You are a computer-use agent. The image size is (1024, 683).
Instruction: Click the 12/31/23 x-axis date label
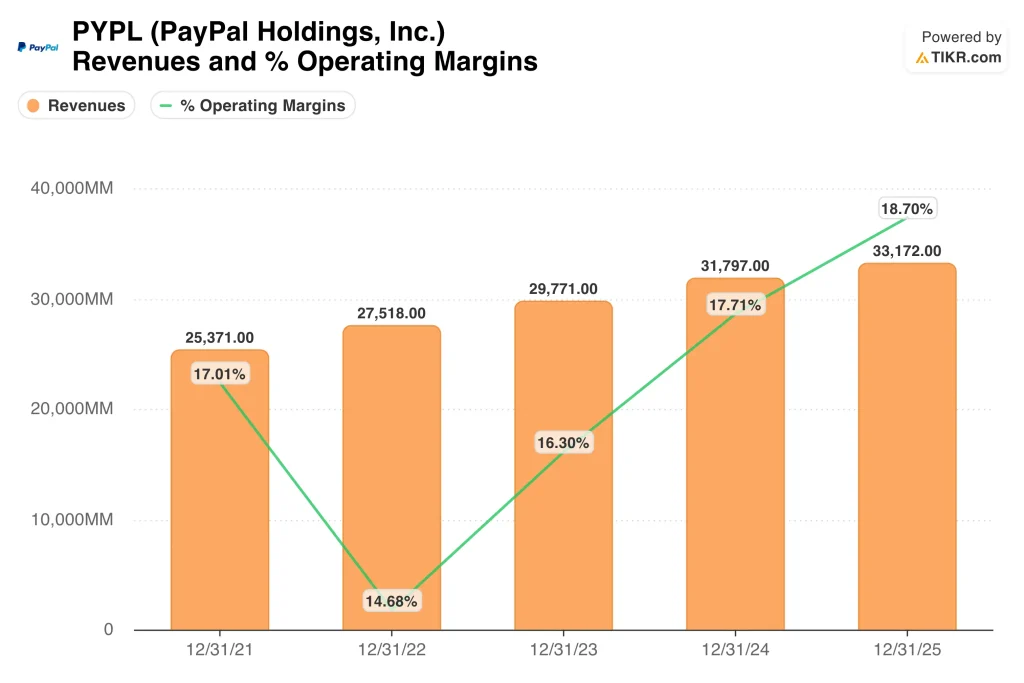coord(564,650)
